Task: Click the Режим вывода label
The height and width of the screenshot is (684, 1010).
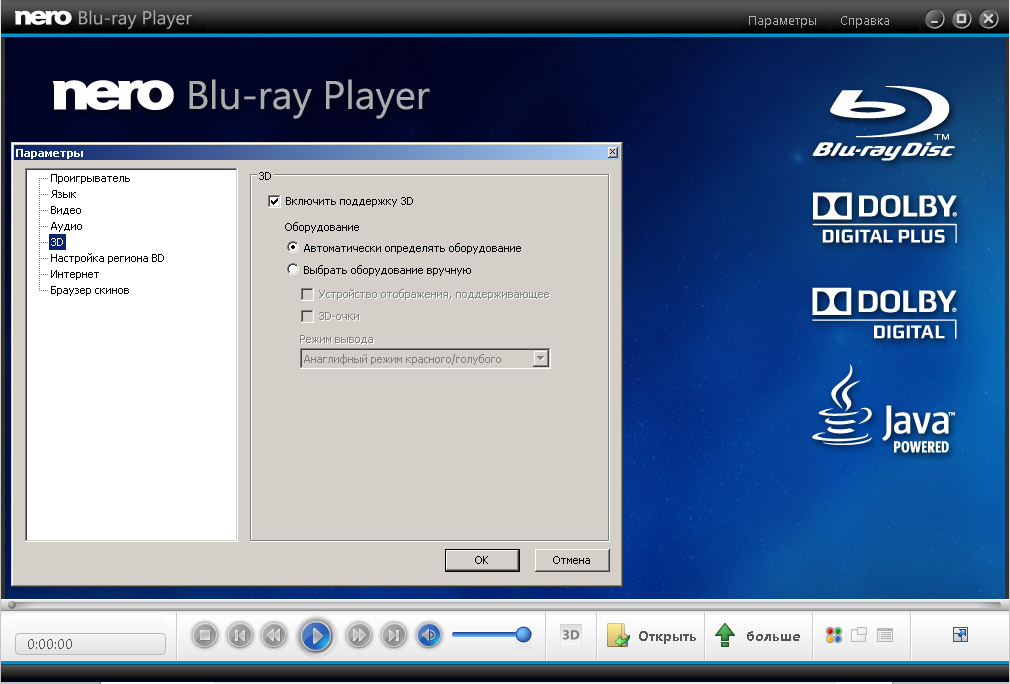Action: [x=336, y=339]
